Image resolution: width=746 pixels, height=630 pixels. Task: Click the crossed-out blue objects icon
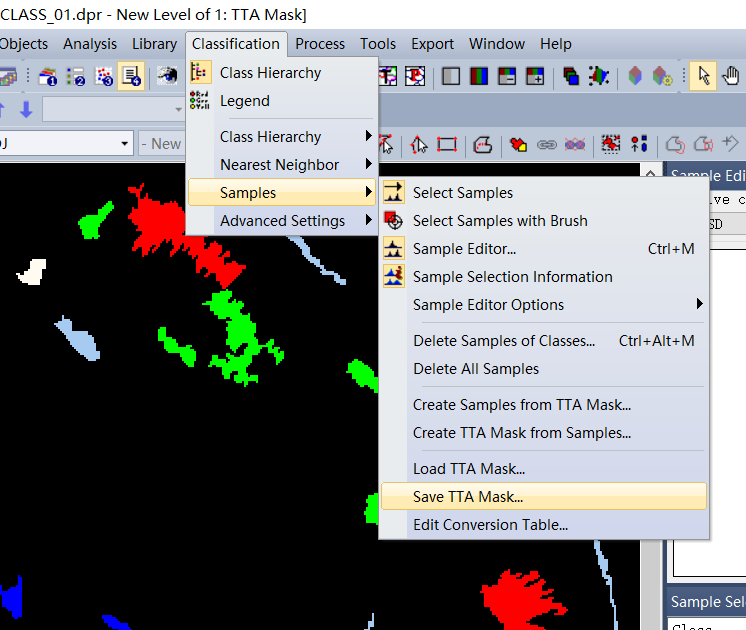tap(575, 144)
